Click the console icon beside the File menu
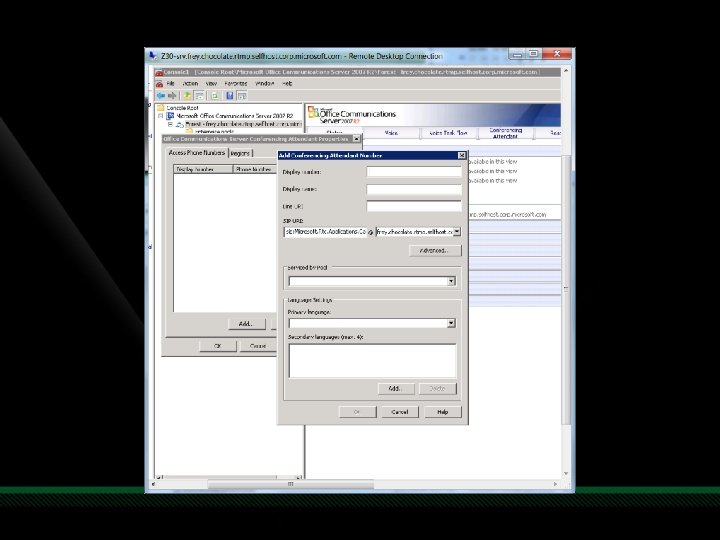 (159, 84)
